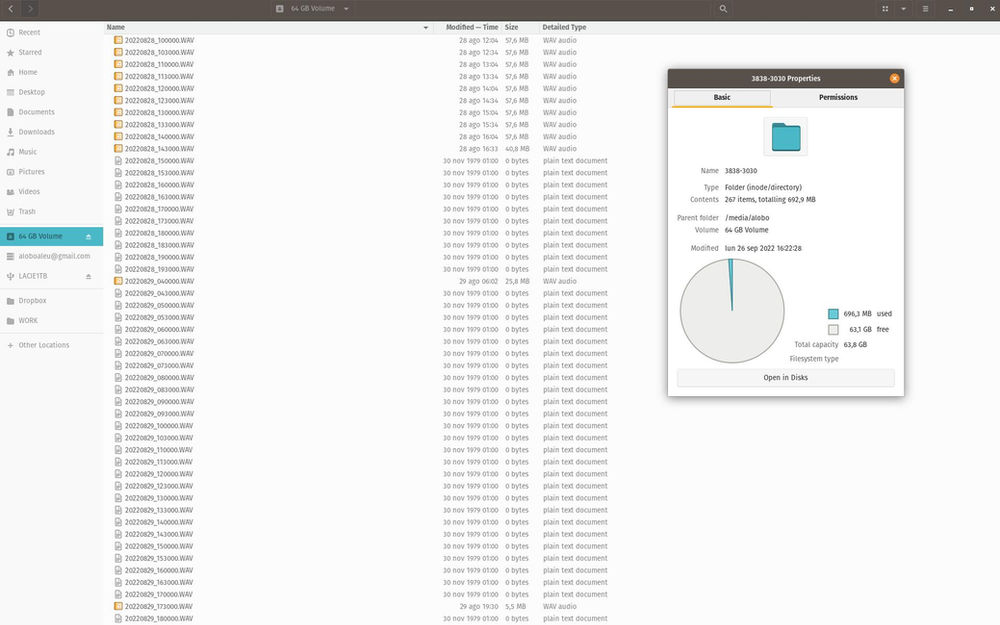Open search with the magnifier icon

[x=722, y=8]
